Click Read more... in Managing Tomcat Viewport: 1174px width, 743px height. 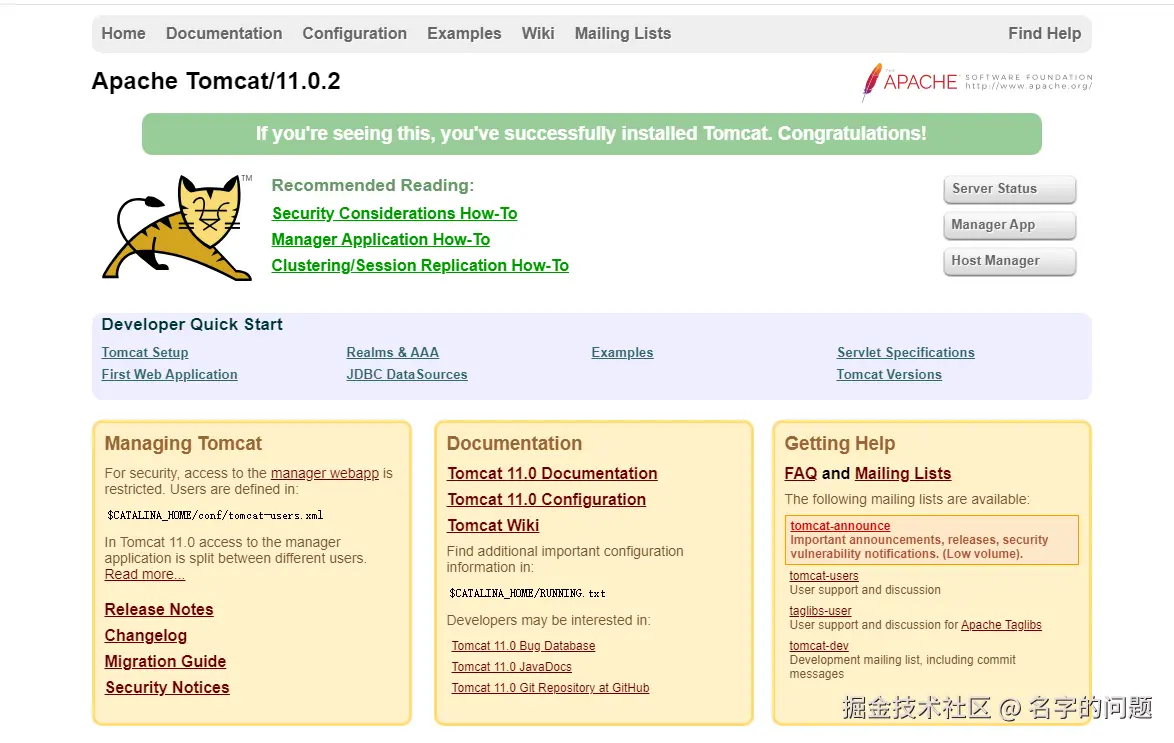tap(145, 574)
